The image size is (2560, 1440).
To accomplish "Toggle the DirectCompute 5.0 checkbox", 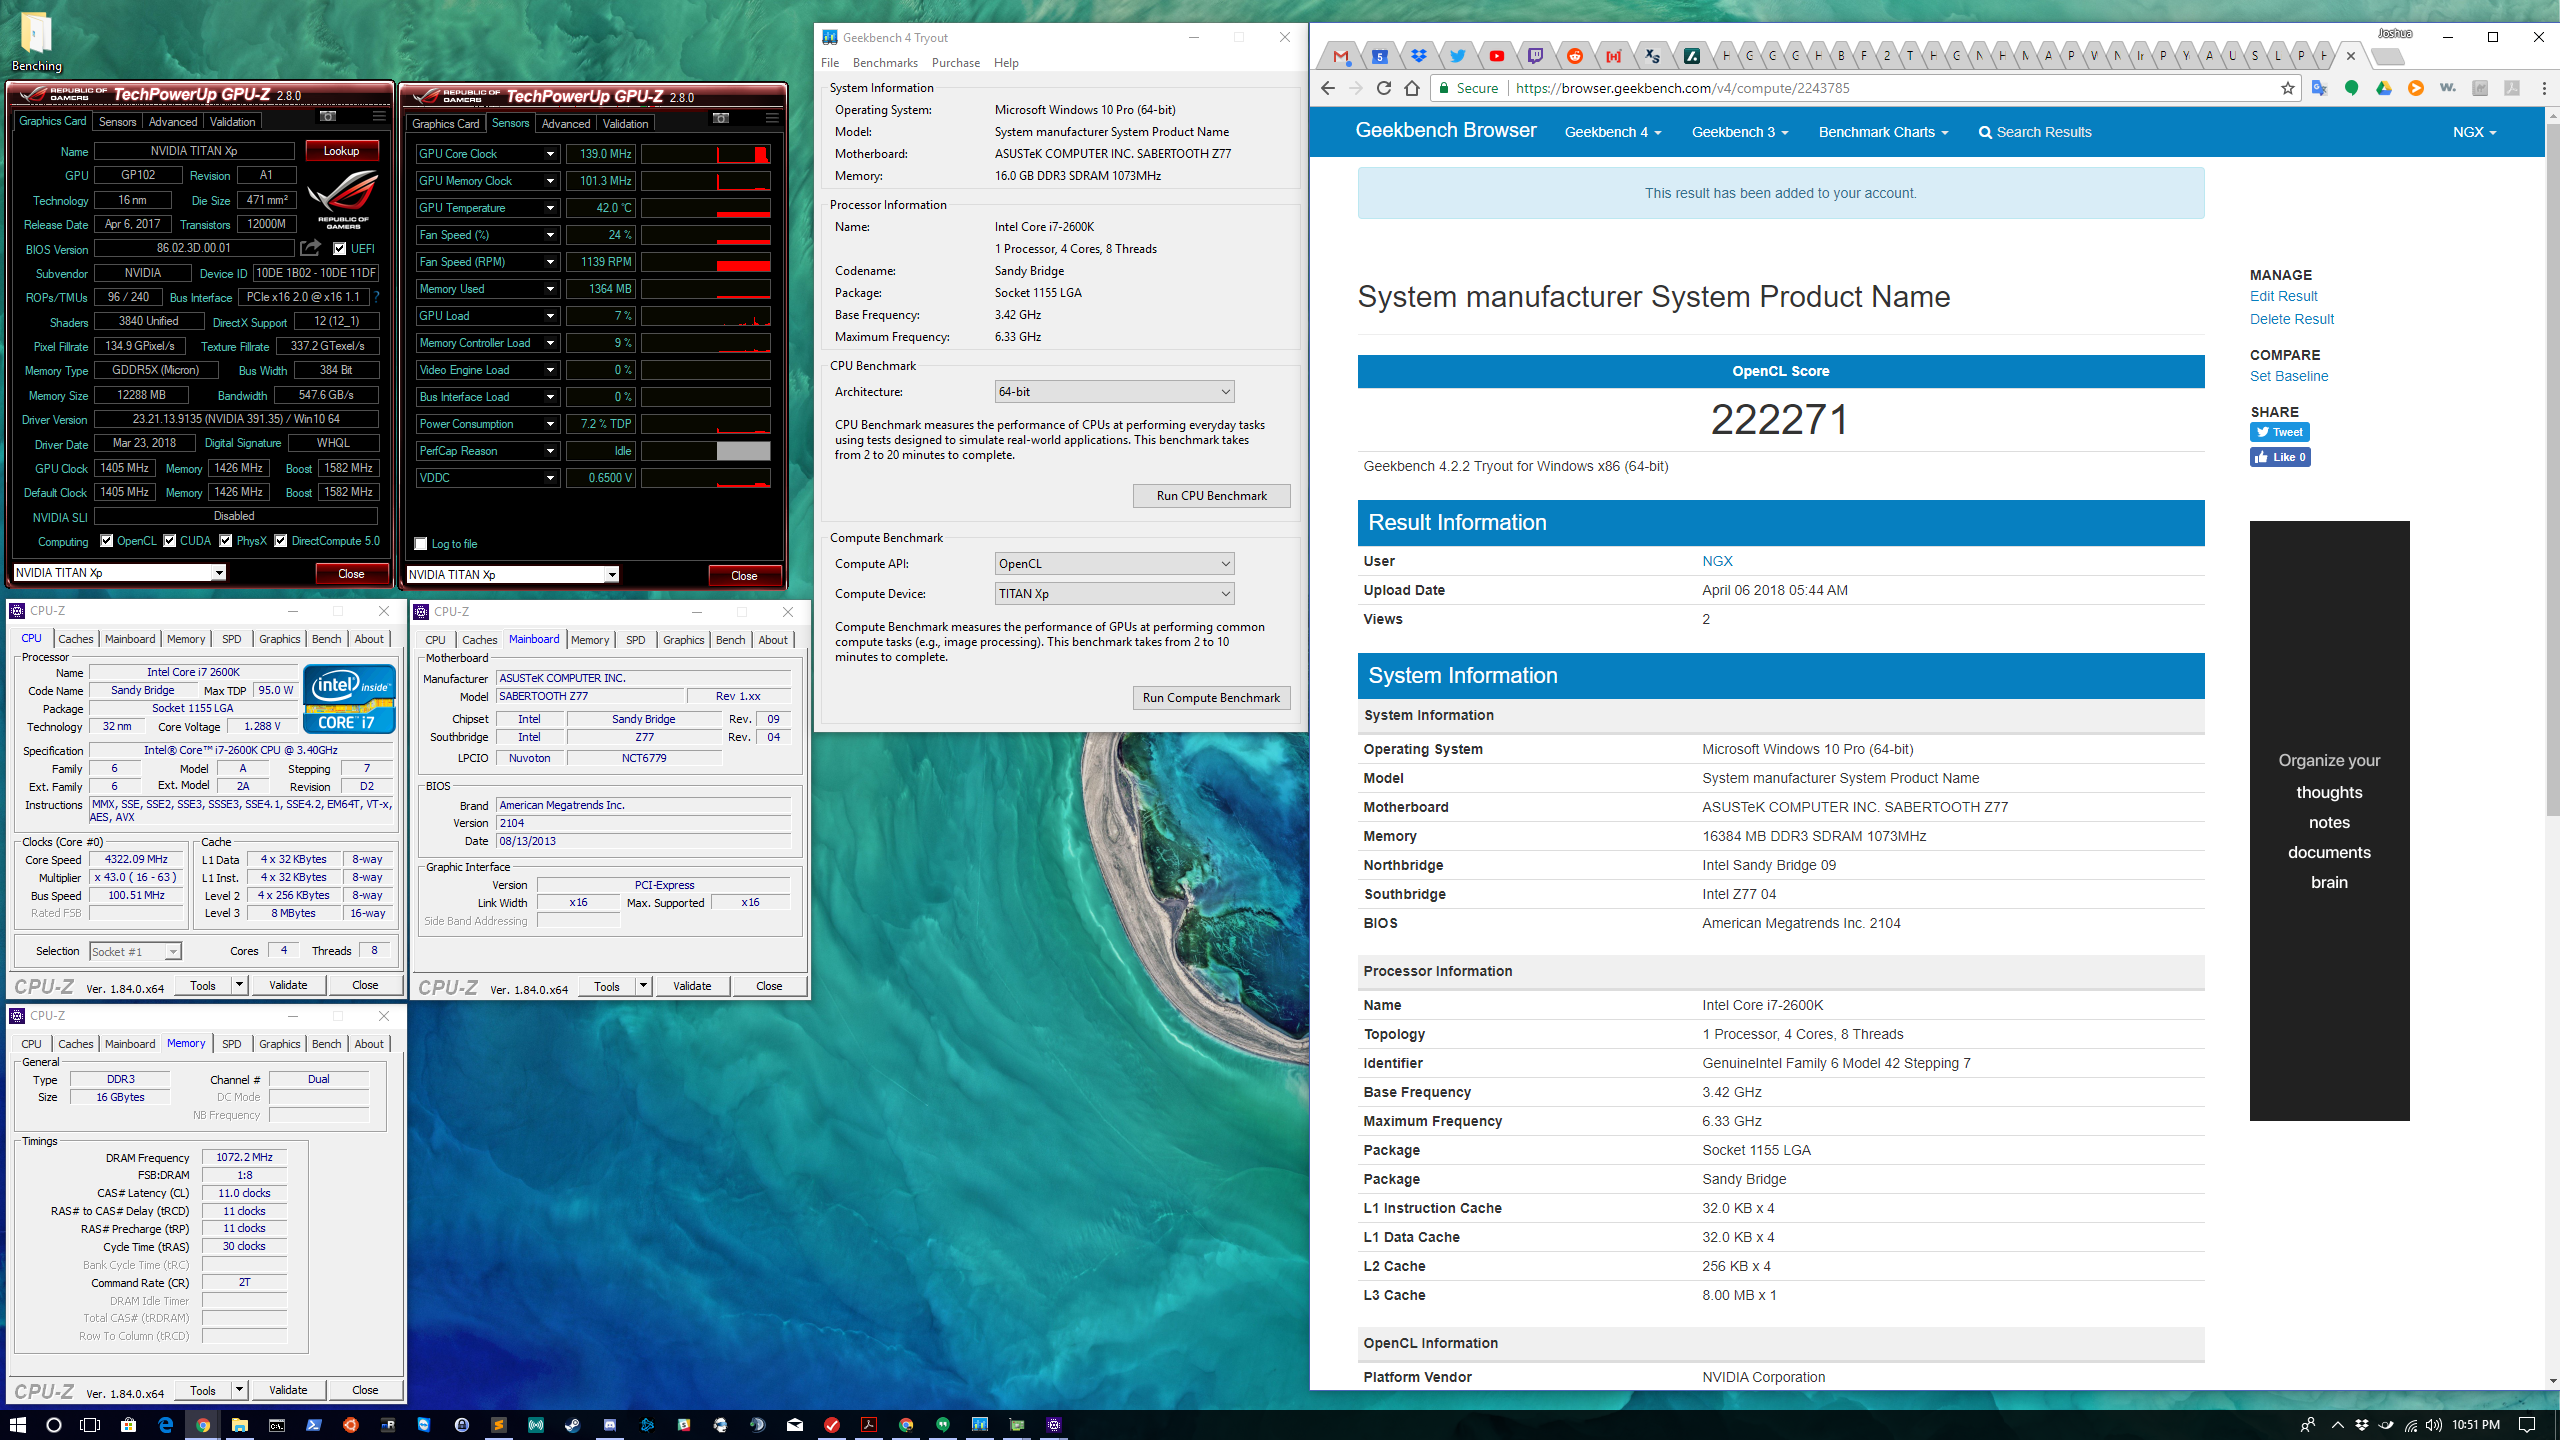I will coord(281,541).
